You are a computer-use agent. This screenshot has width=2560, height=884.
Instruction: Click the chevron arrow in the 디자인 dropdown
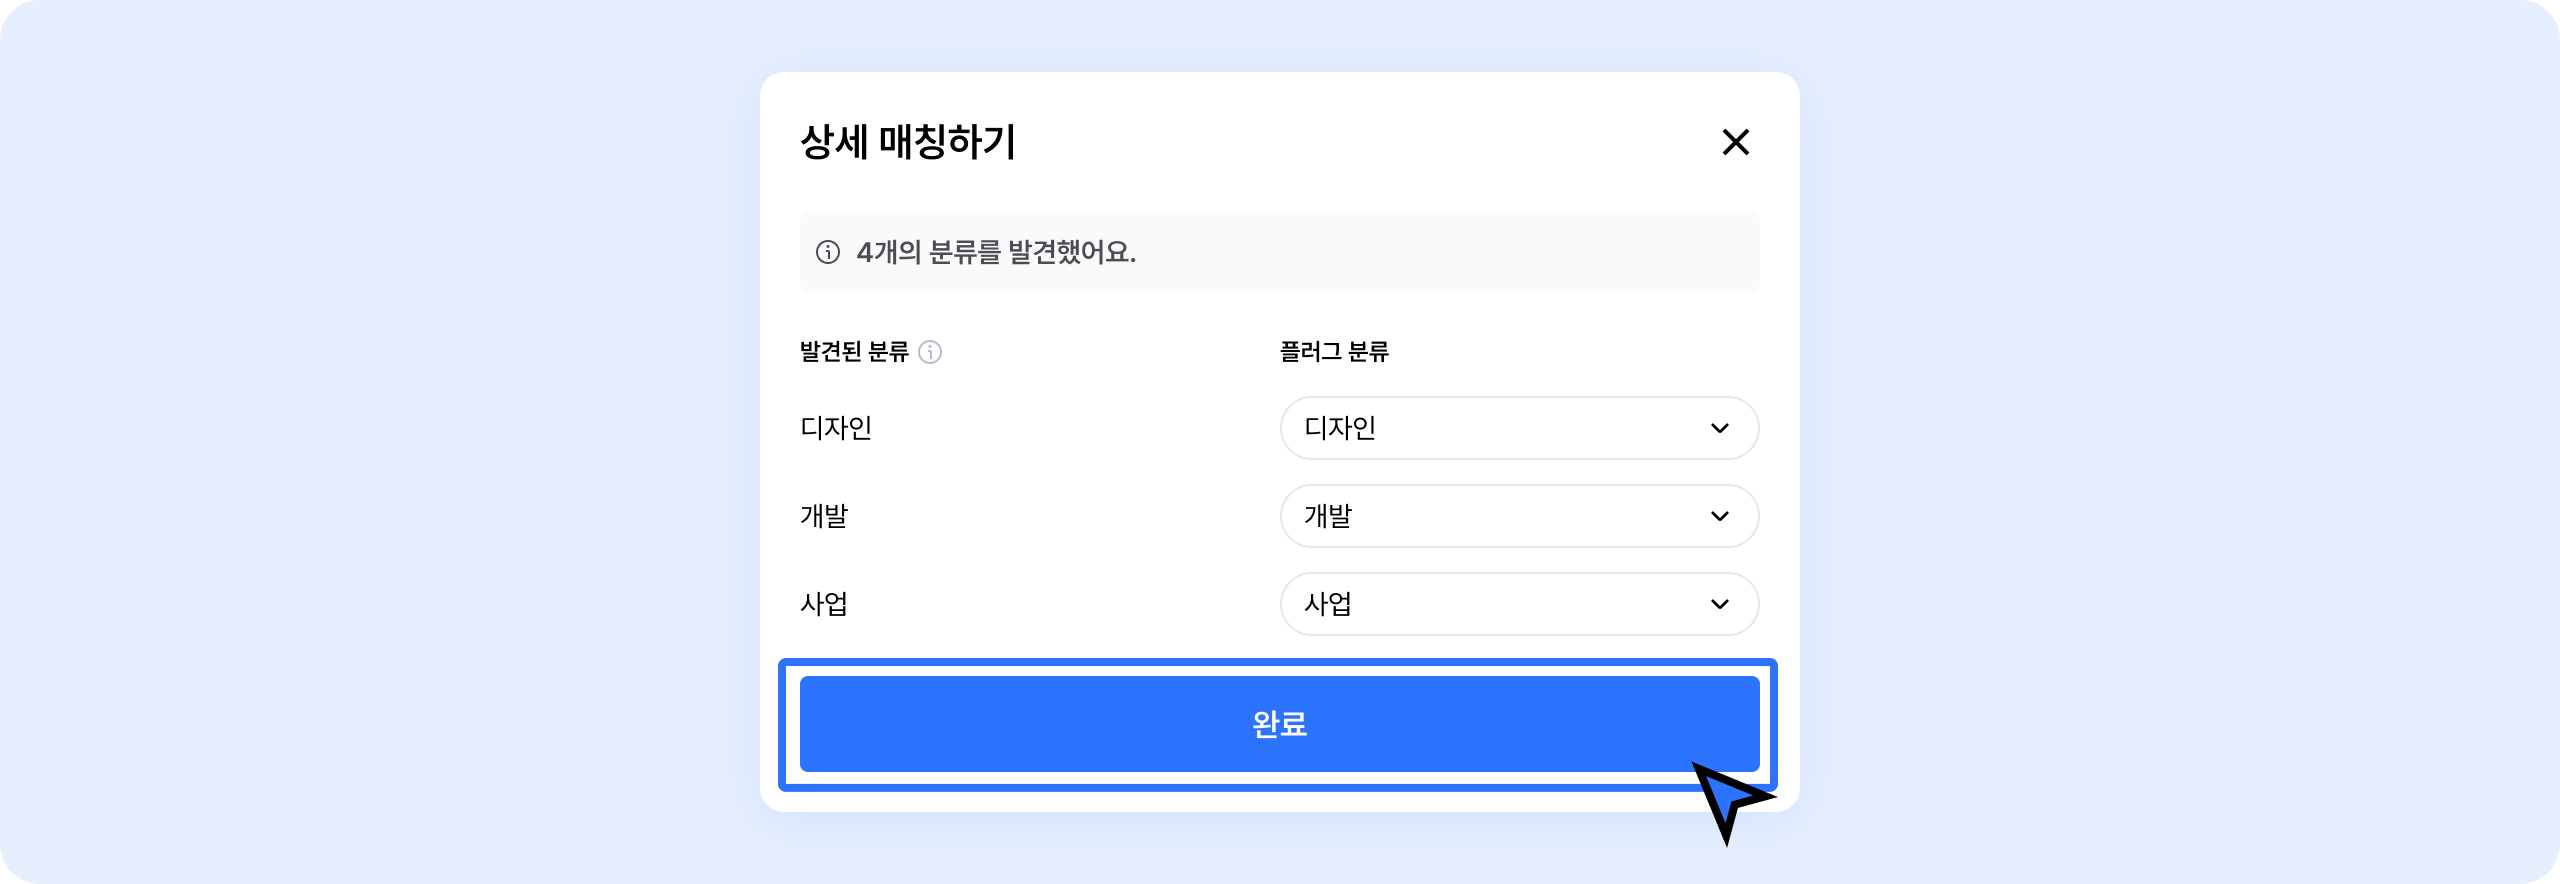point(1720,428)
